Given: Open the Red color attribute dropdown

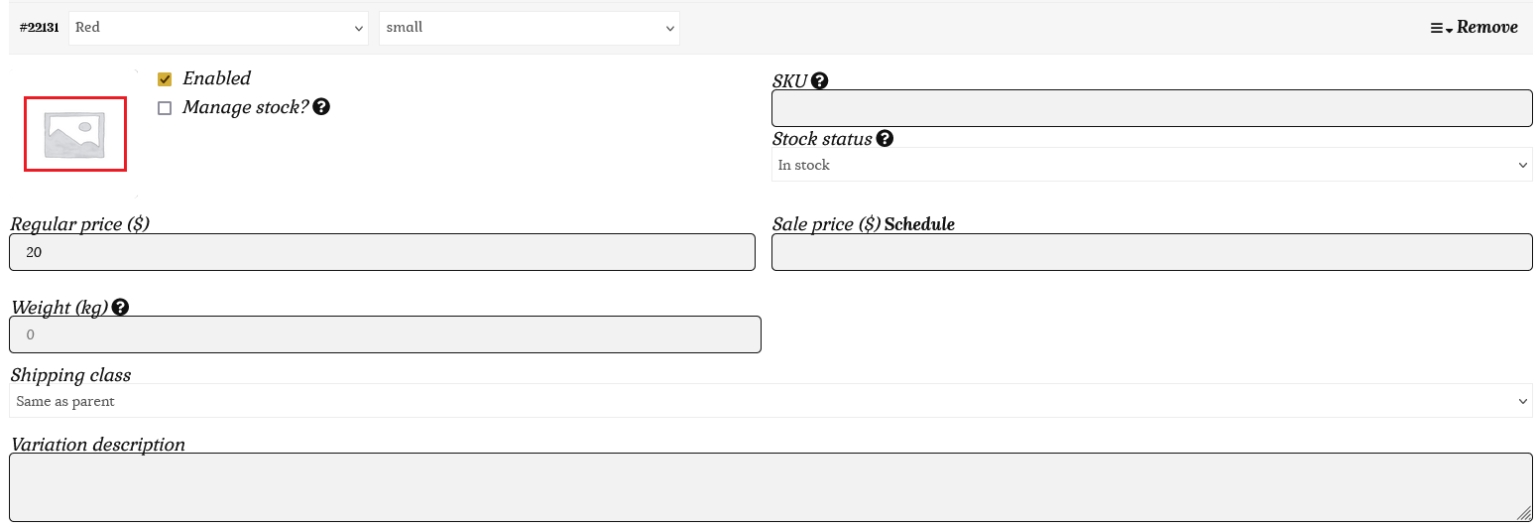Looking at the screenshot, I should coord(220,28).
